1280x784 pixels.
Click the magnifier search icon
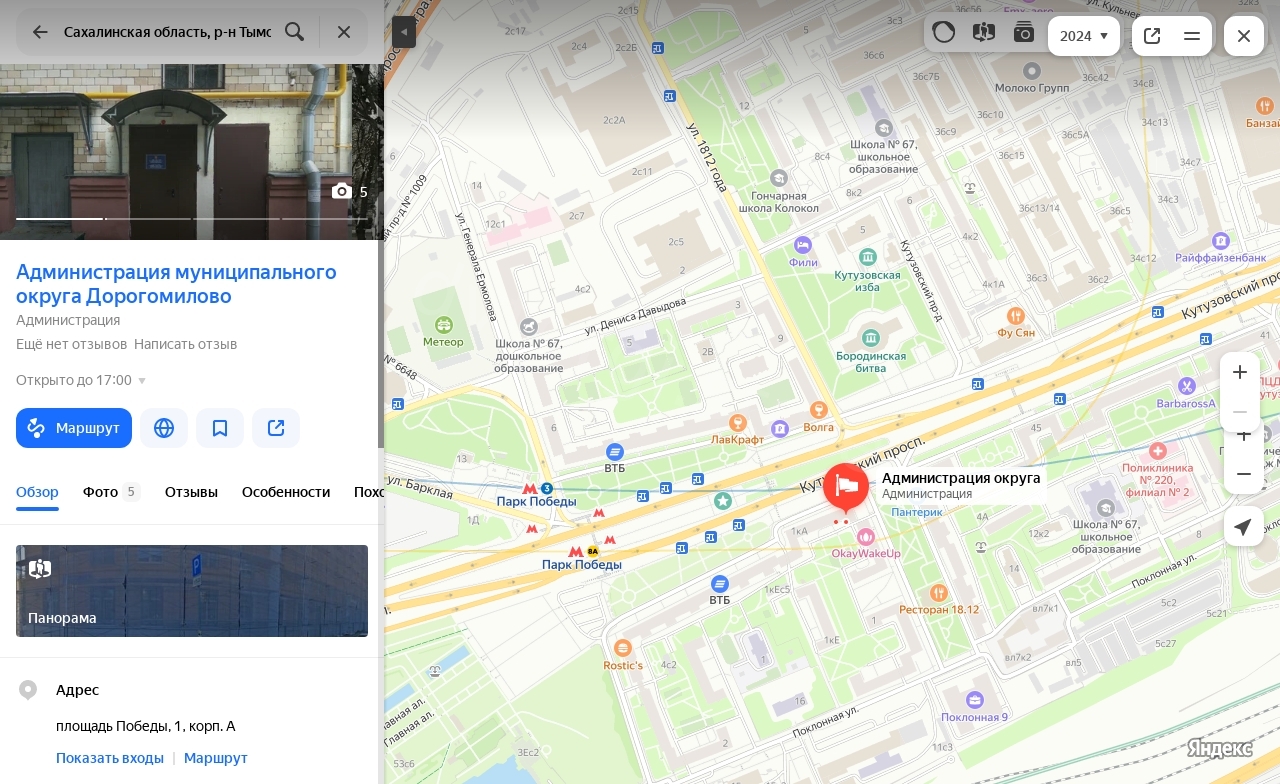click(294, 32)
